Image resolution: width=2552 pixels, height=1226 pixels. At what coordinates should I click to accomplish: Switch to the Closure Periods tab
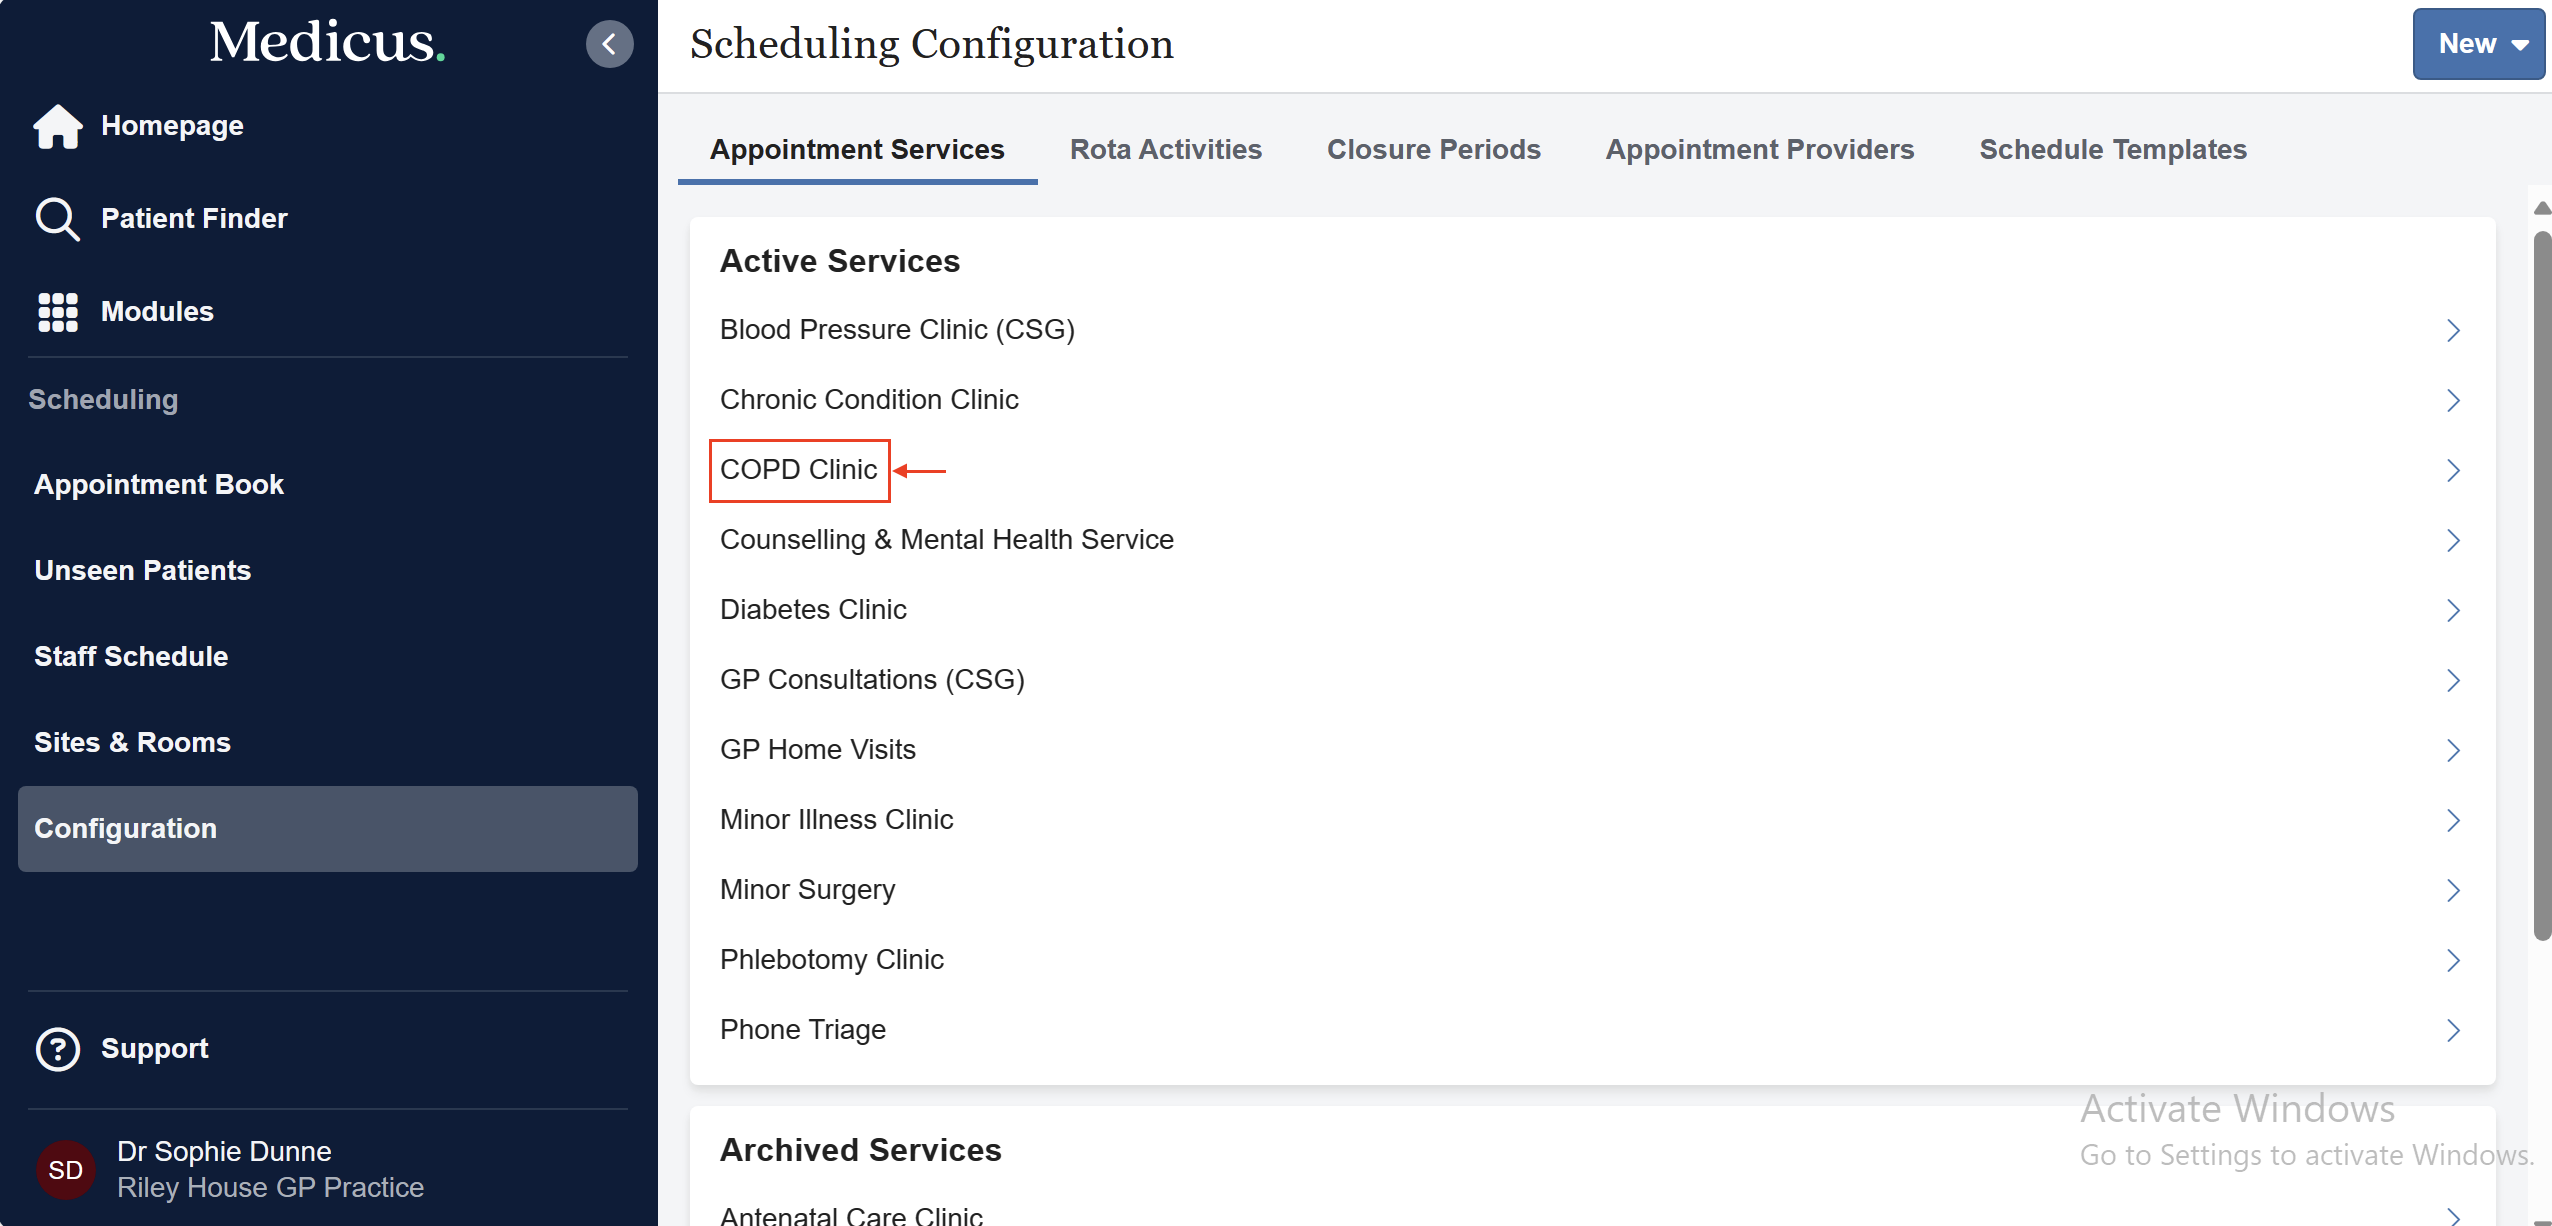pos(1433,150)
